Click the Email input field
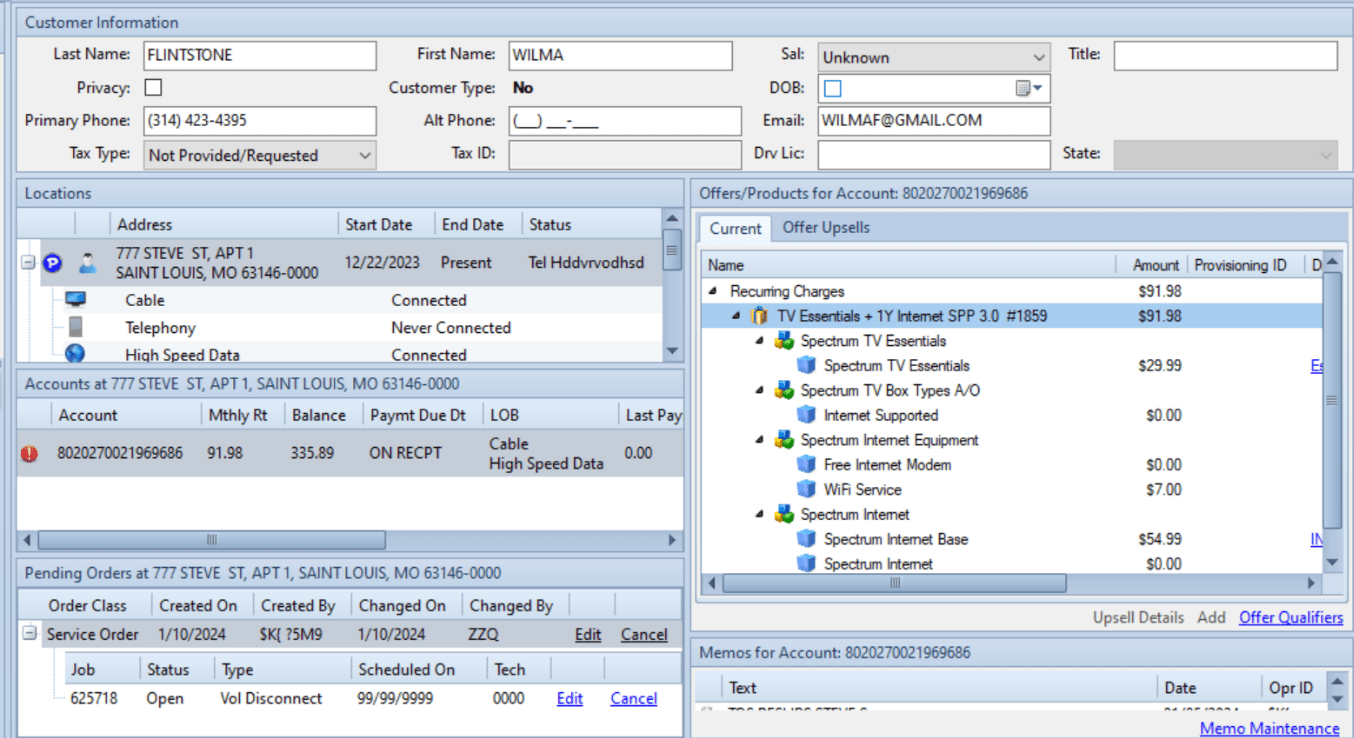1354x738 pixels. [933, 121]
